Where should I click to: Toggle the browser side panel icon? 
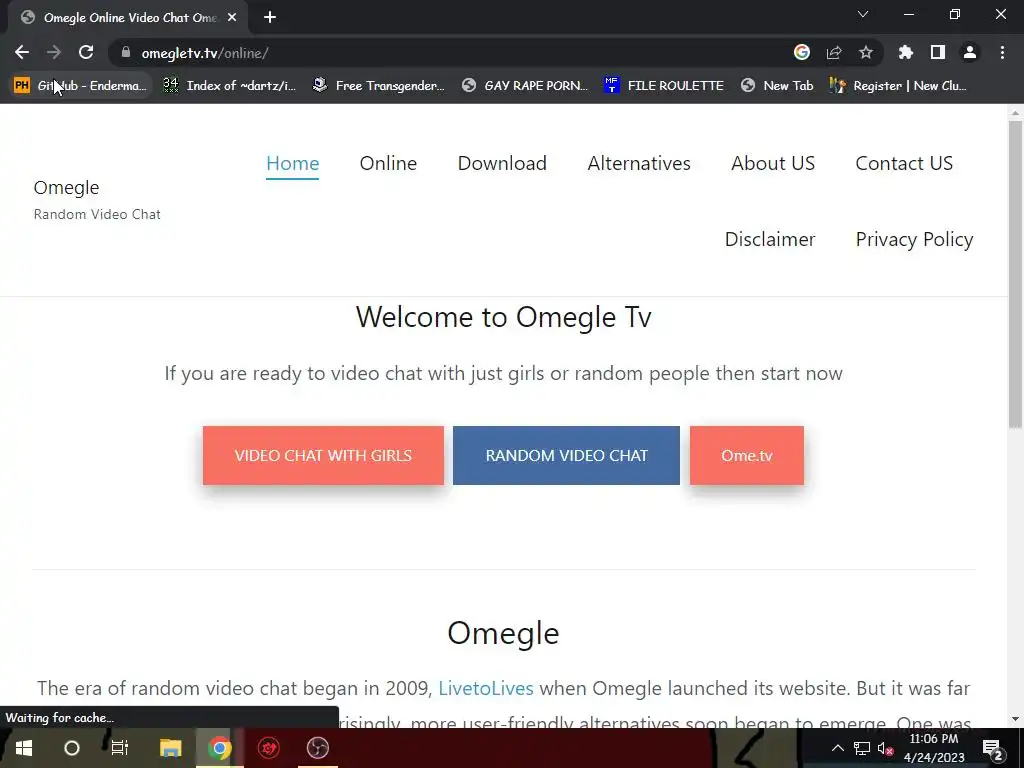click(x=938, y=52)
